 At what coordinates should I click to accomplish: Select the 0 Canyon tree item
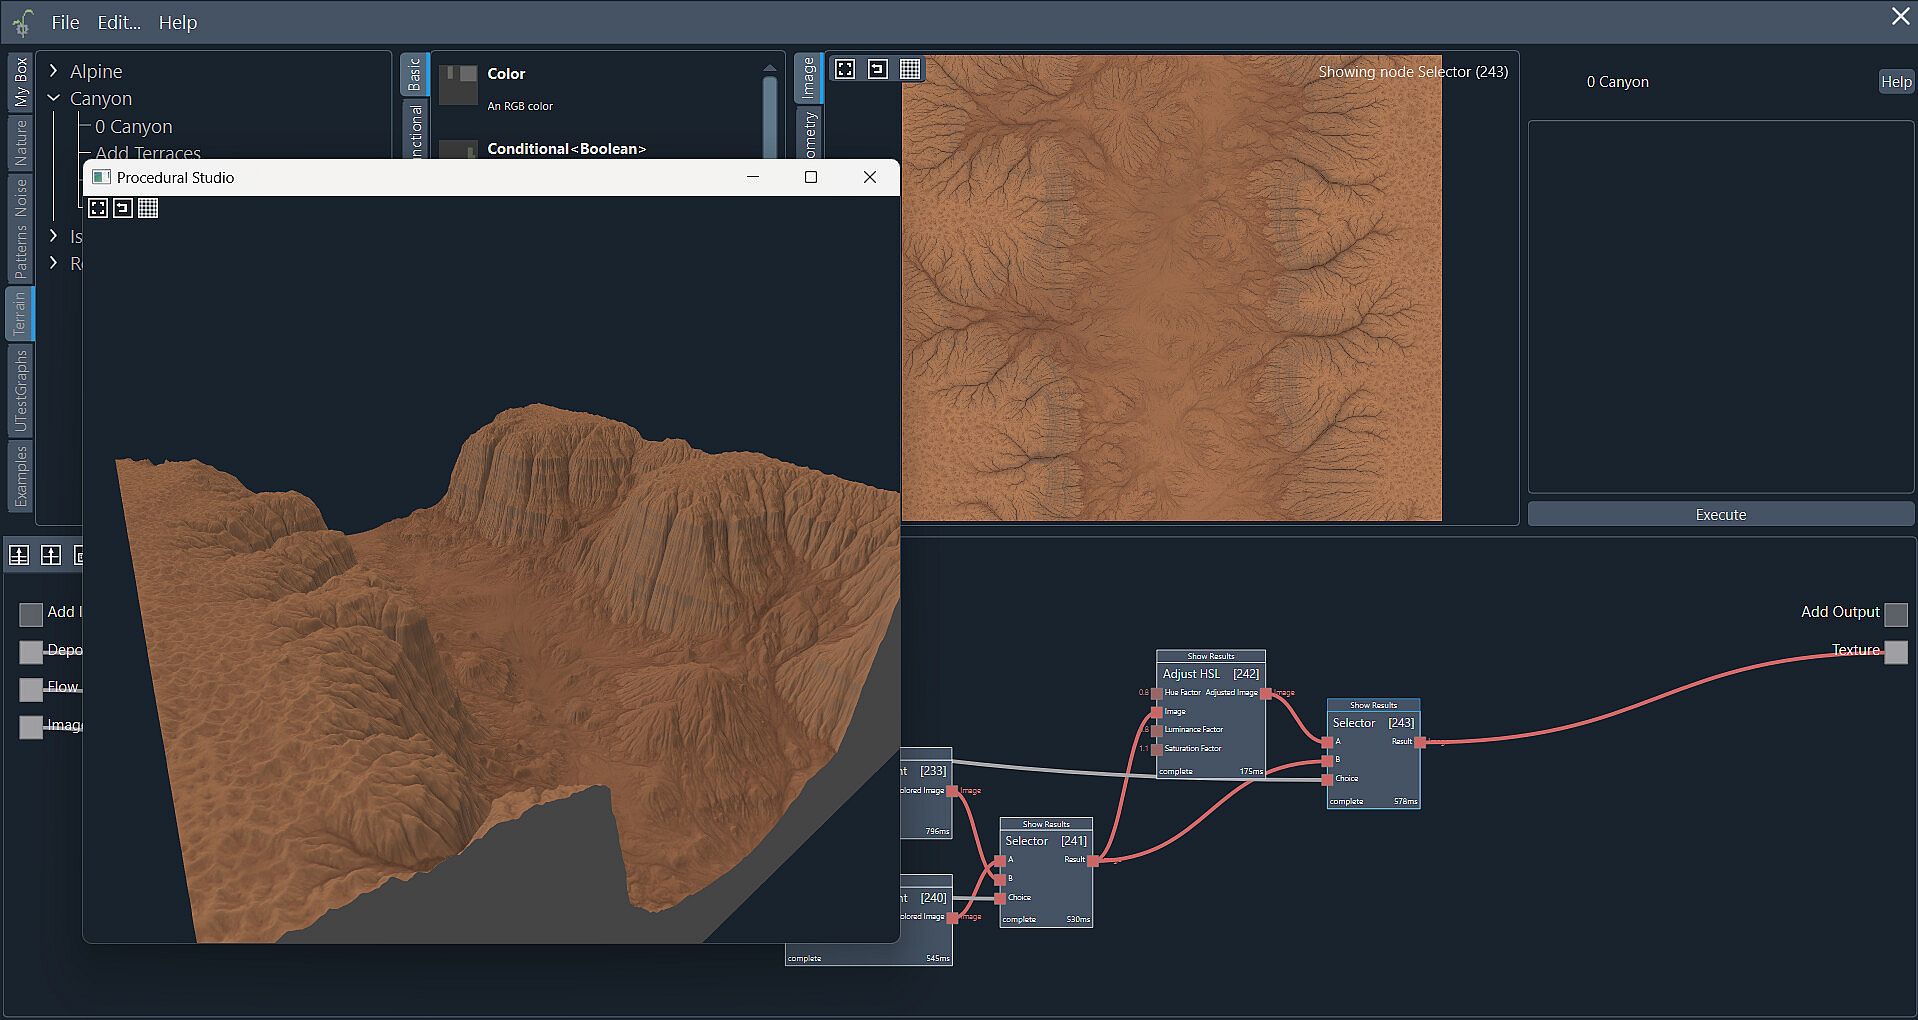pos(133,127)
